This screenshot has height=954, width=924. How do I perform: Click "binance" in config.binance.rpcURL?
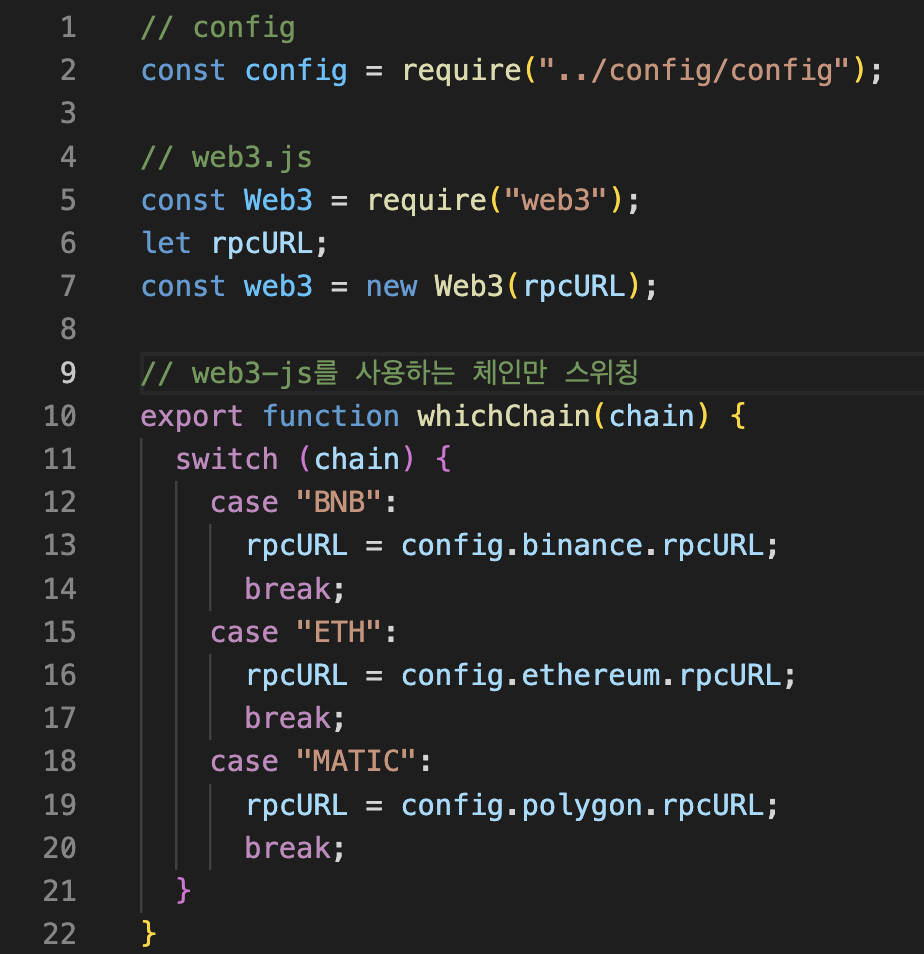(x=582, y=546)
